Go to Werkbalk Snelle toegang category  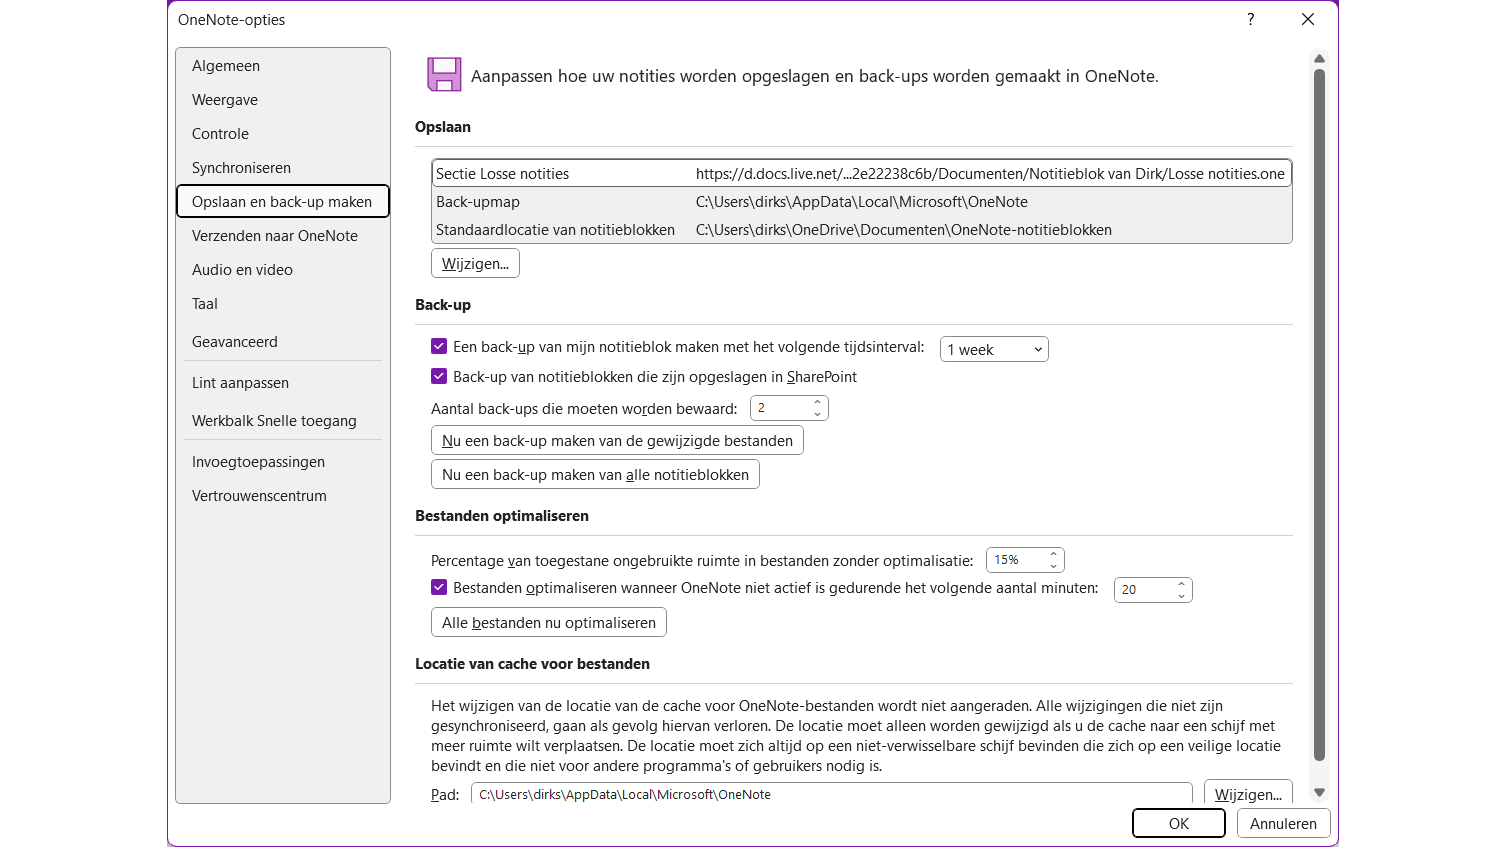coord(283,421)
